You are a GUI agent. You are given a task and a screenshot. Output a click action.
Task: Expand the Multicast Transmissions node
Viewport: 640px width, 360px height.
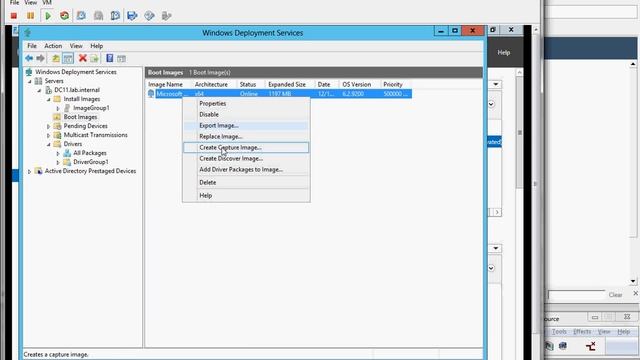click(x=49, y=135)
